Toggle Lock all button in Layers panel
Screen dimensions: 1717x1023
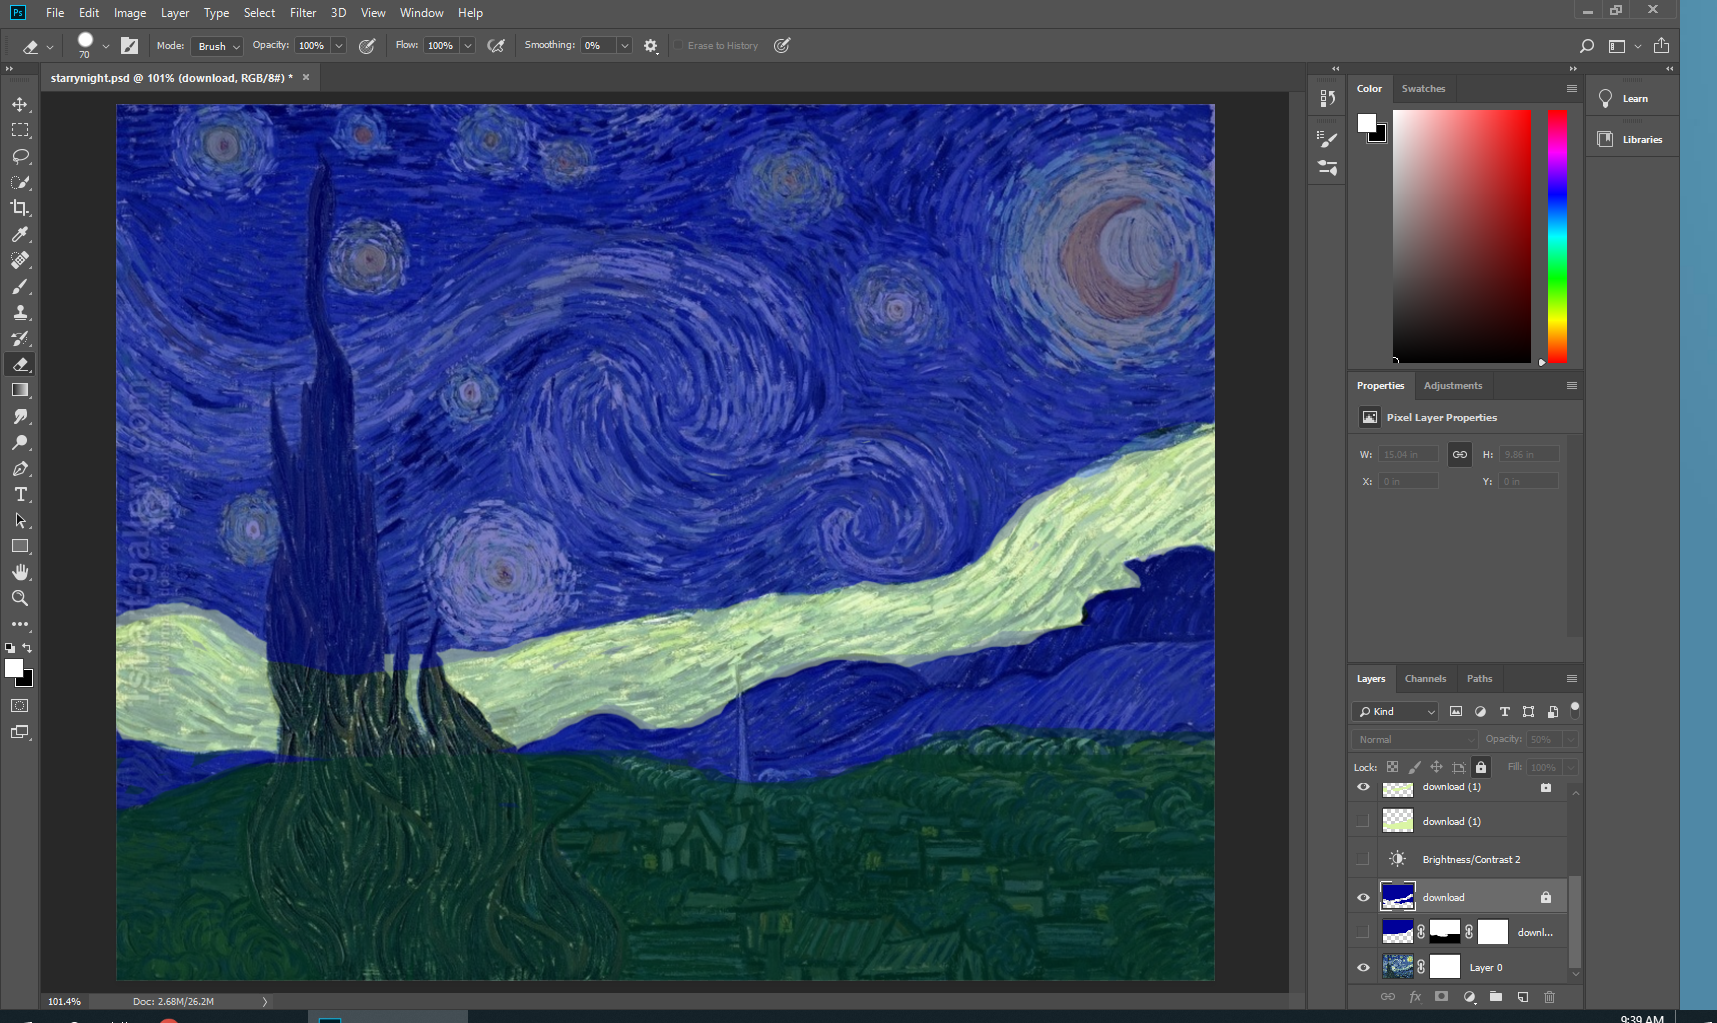pyautogui.click(x=1481, y=767)
